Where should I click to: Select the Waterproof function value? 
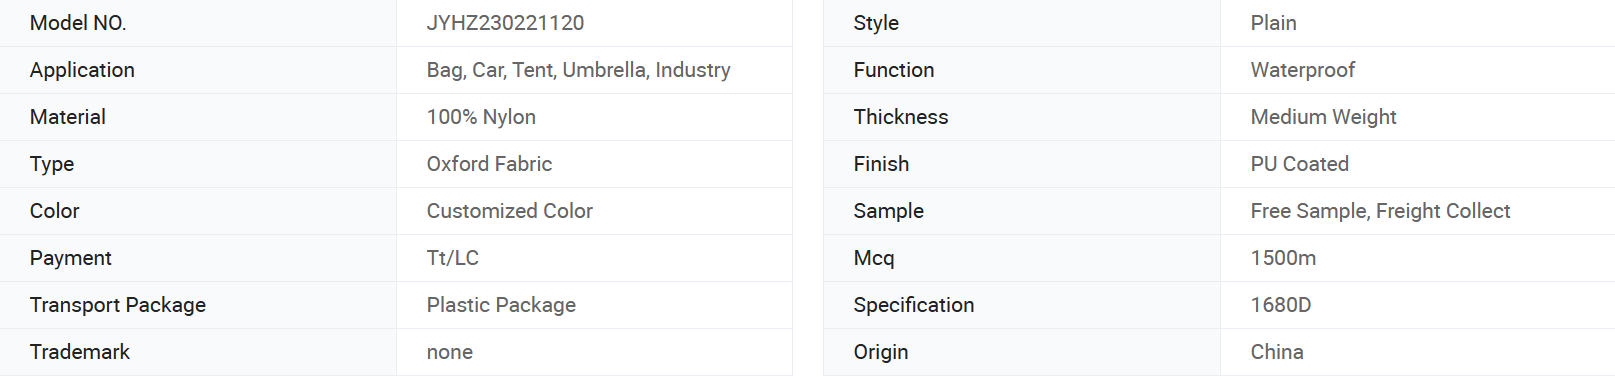pos(1302,70)
